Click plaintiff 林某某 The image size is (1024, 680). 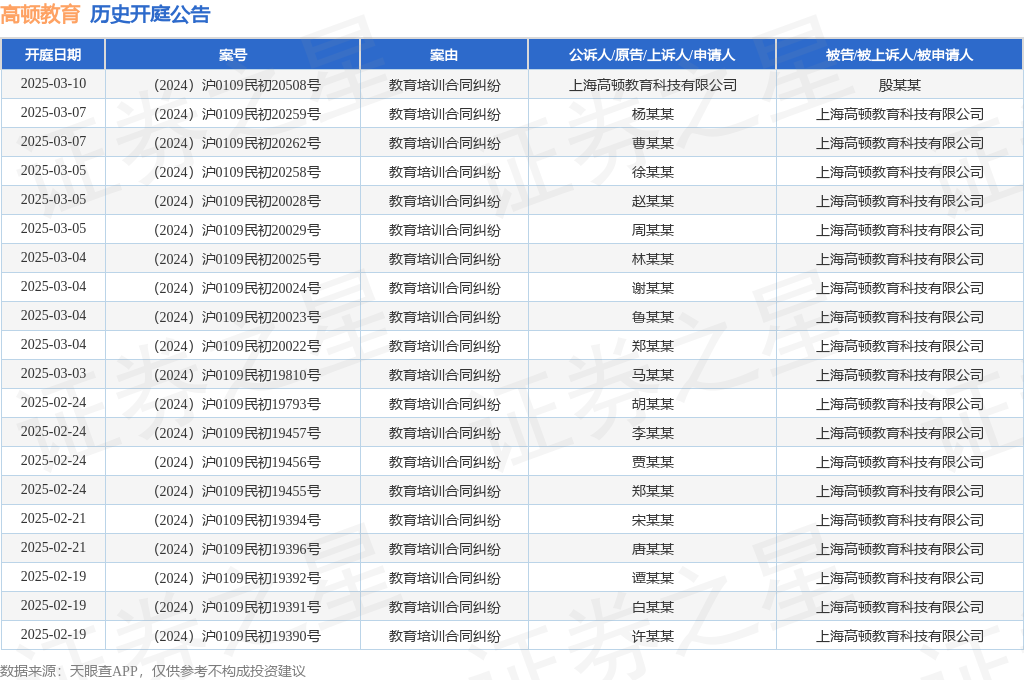(x=652, y=259)
